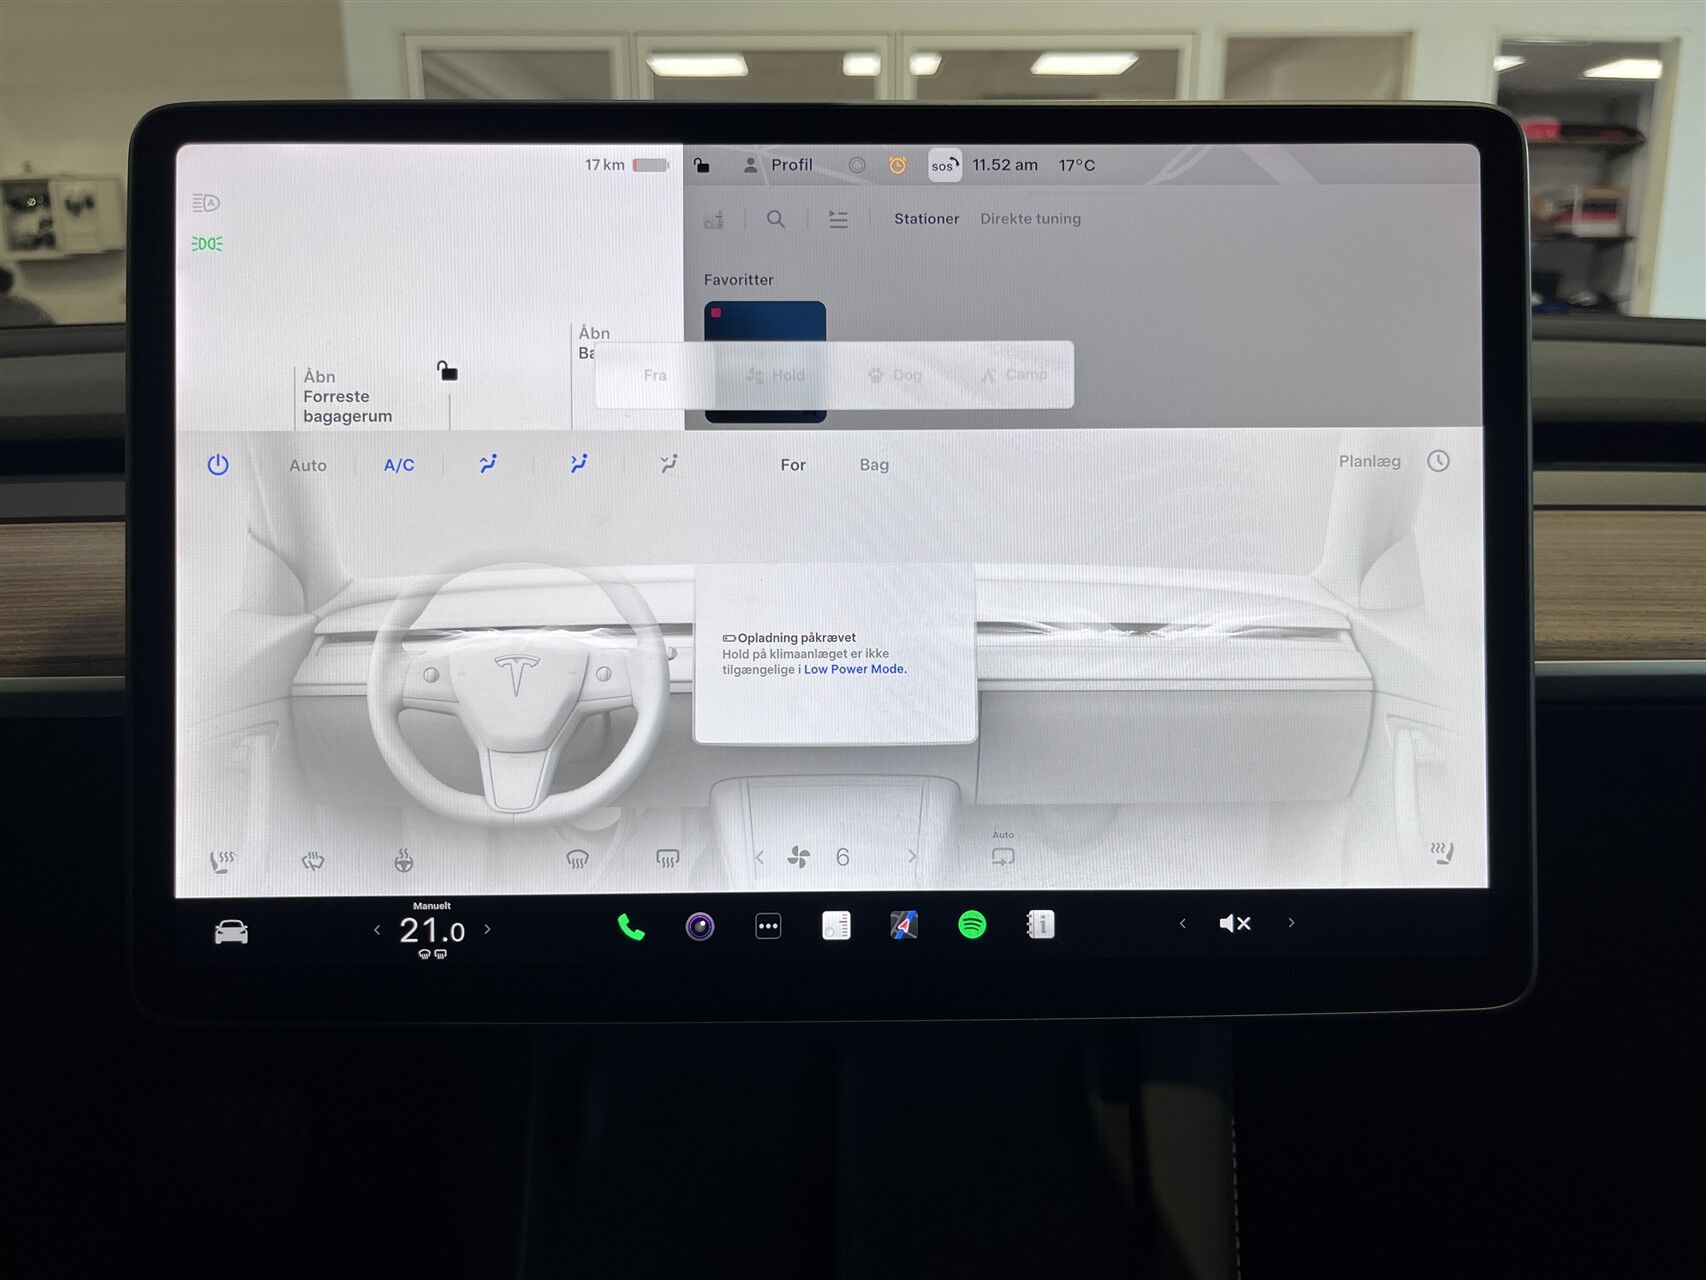Open the Profil menu
This screenshot has width=1706, height=1280.
[x=778, y=165]
